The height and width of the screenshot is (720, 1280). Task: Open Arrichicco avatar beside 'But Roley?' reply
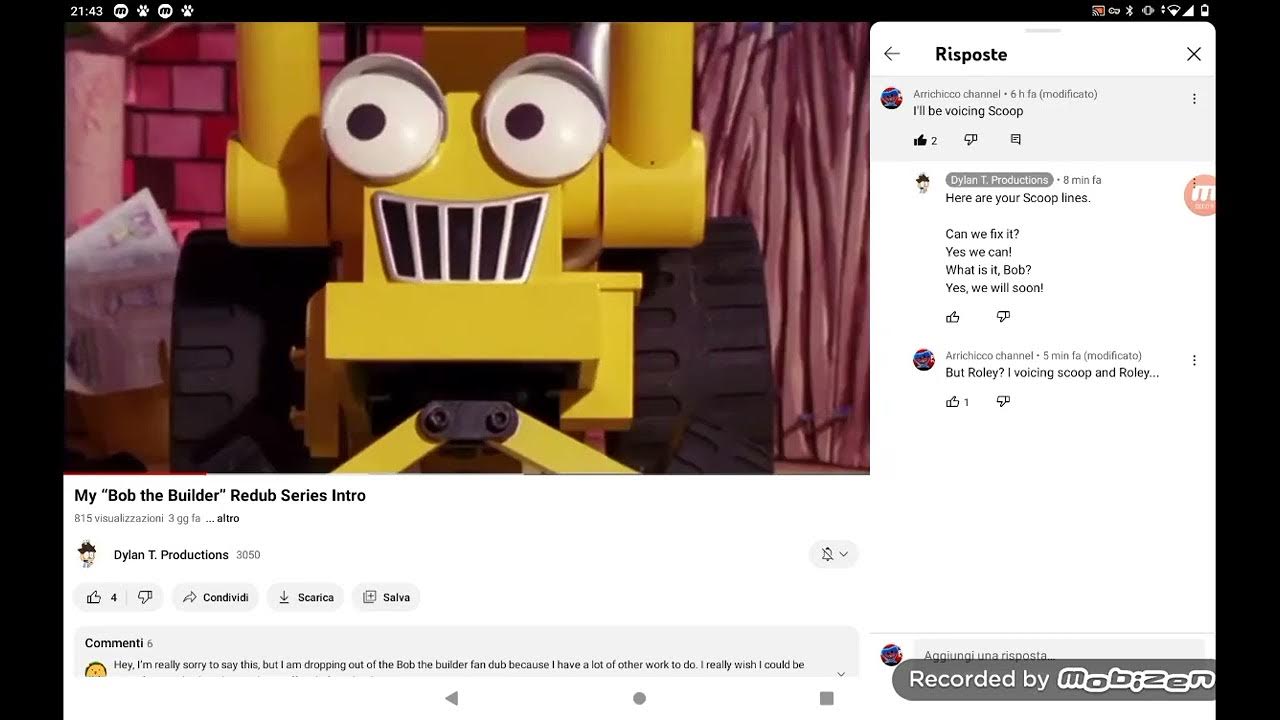(924, 360)
